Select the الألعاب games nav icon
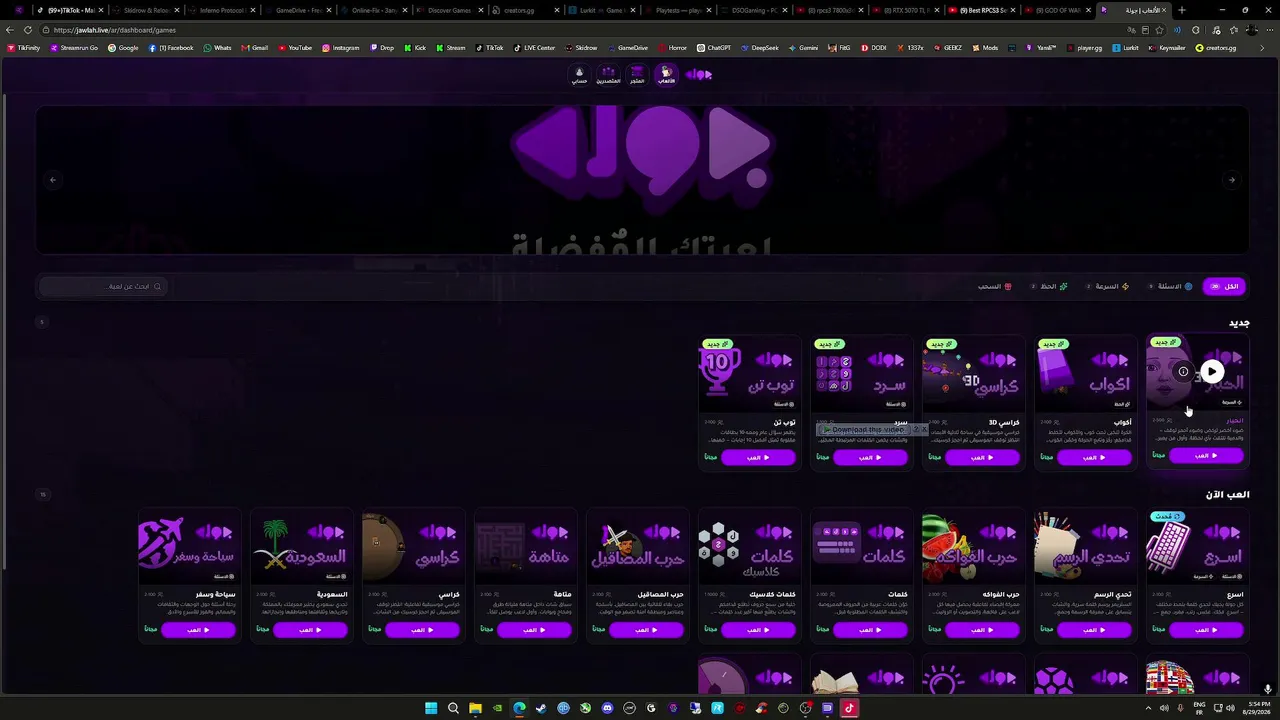Image resolution: width=1280 pixels, height=720 pixels. (x=666, y=75)
